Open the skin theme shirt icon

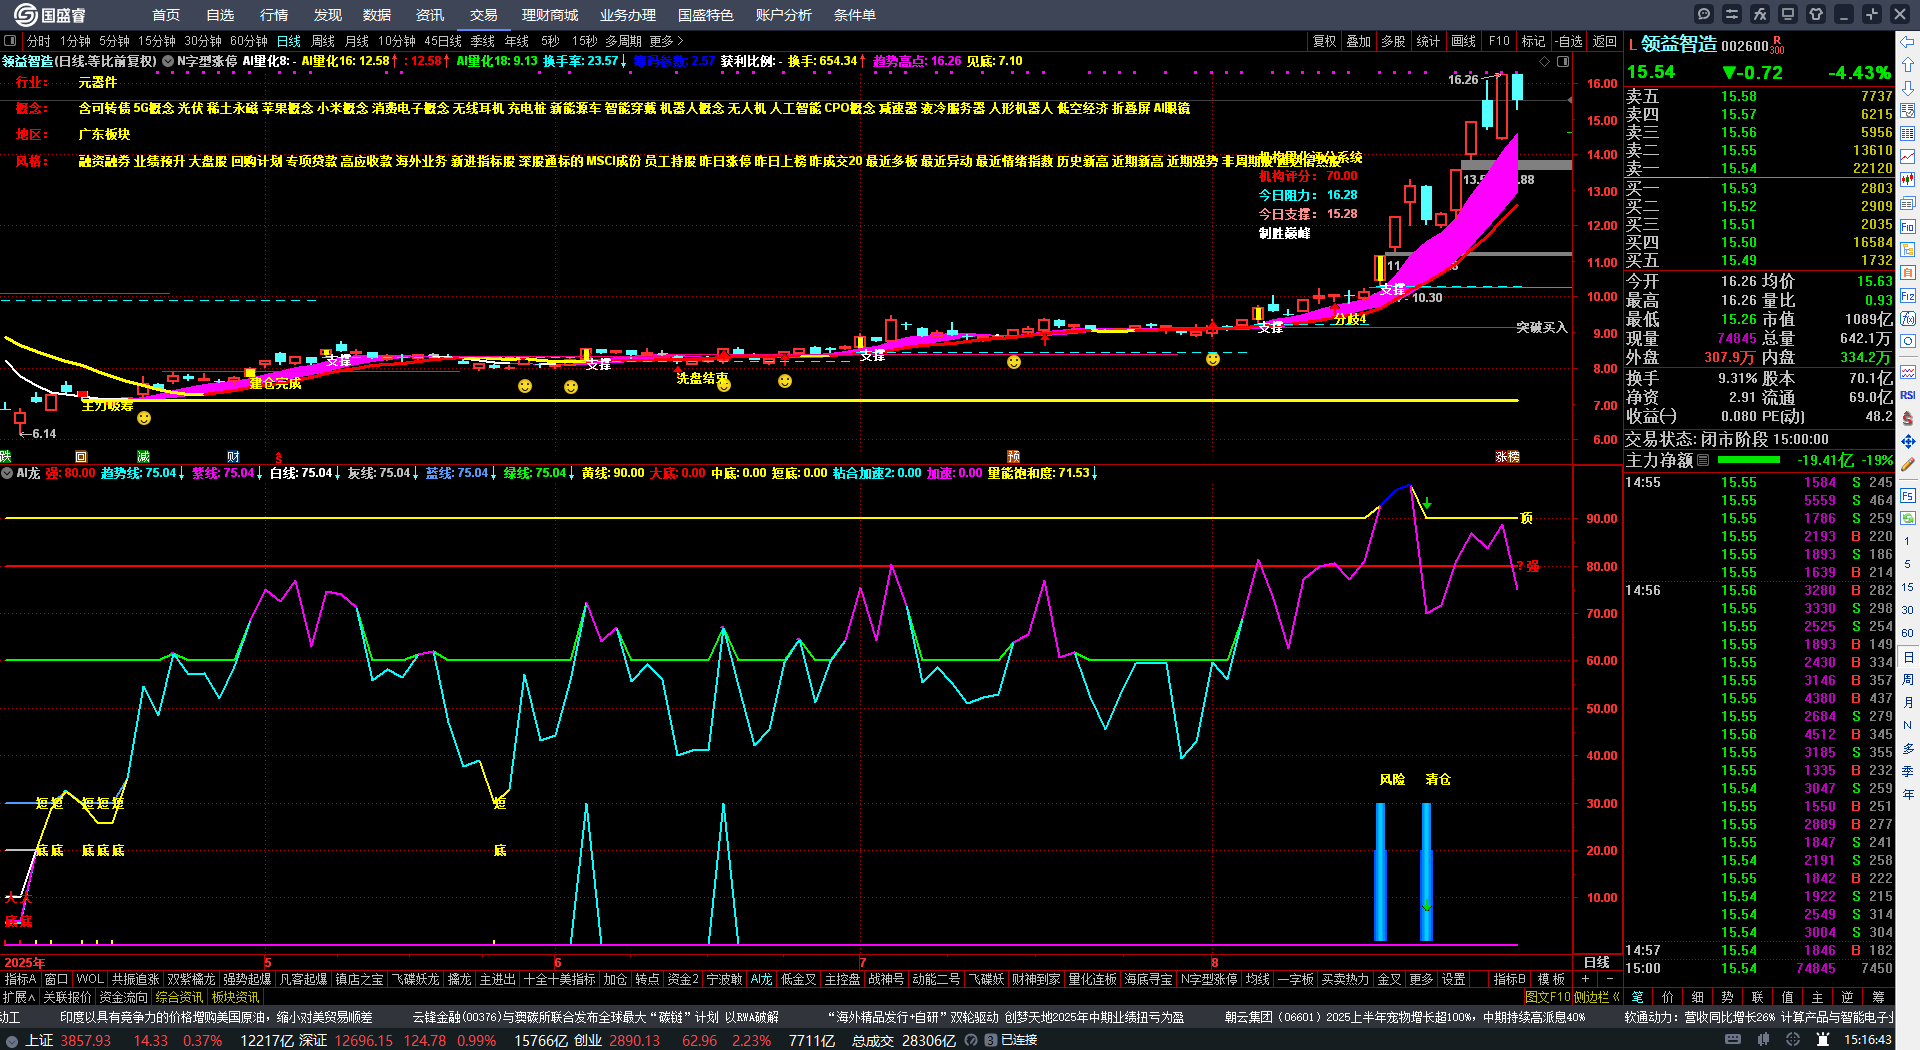pos(1816,14)
